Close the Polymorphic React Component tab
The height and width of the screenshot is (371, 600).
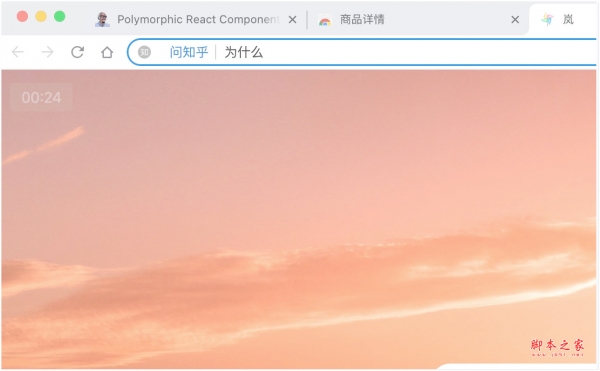click(292, 20)
